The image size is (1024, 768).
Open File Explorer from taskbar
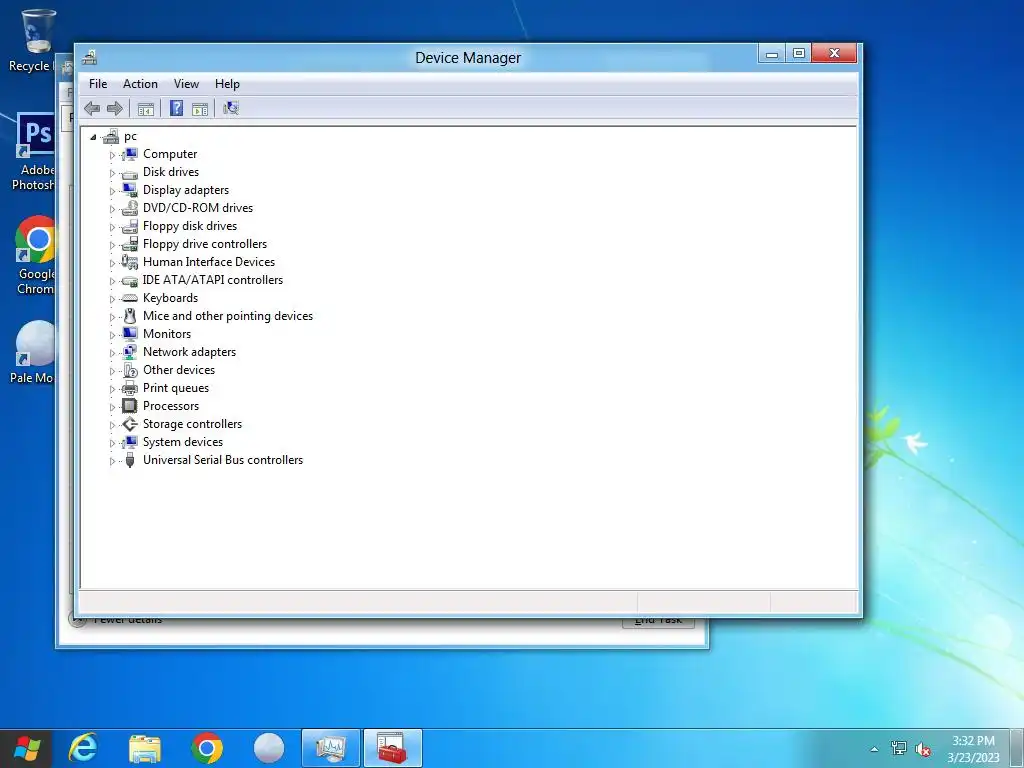tap(145, 748)
